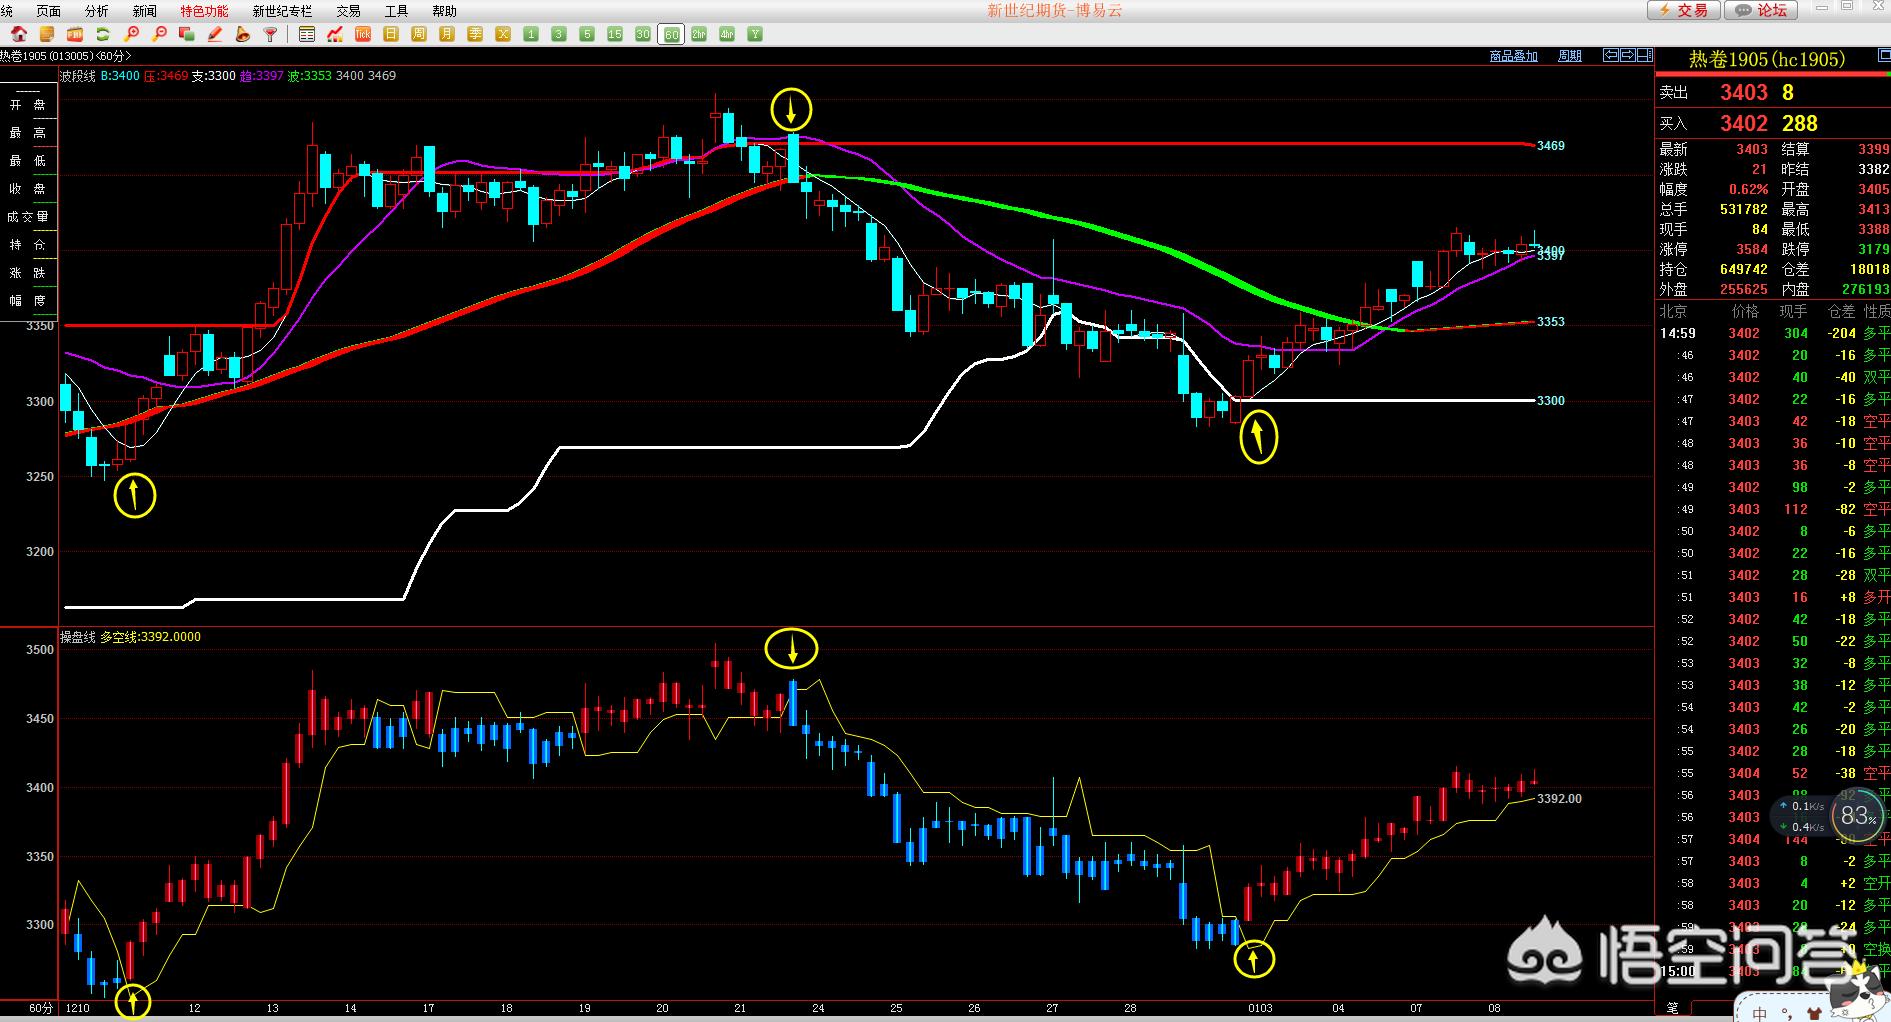The image size is (1891, 1022).
Task: Click the 笔 tab at panel bottom
Action: [1672, 1008]
